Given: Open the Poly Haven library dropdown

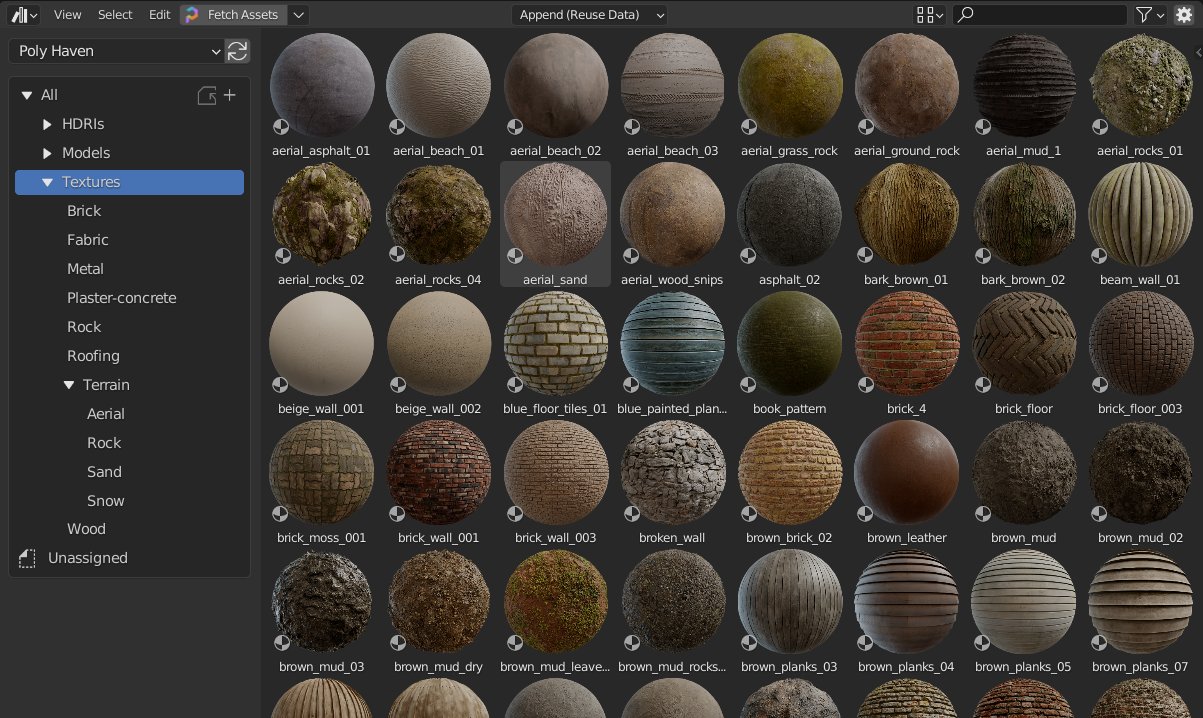Looking at the screenshot, I should tap(117, 51).
